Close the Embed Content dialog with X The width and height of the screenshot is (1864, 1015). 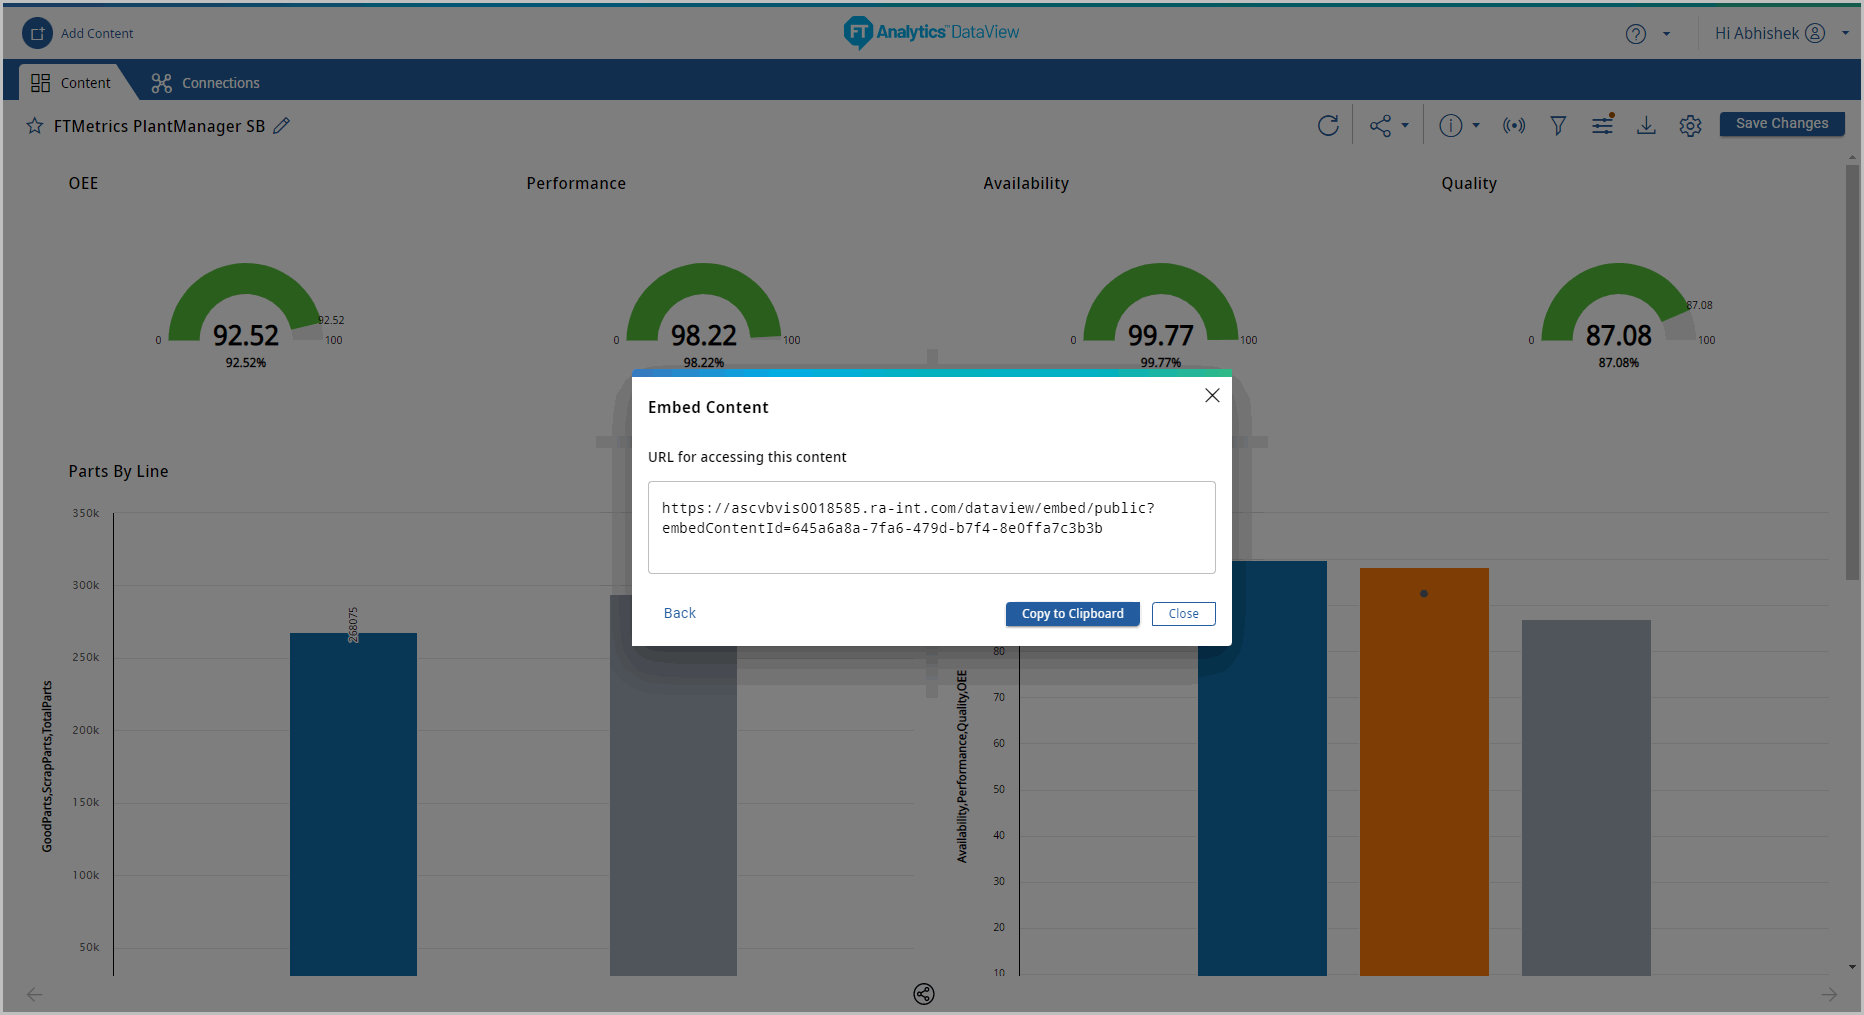[x=1212, y=395]
